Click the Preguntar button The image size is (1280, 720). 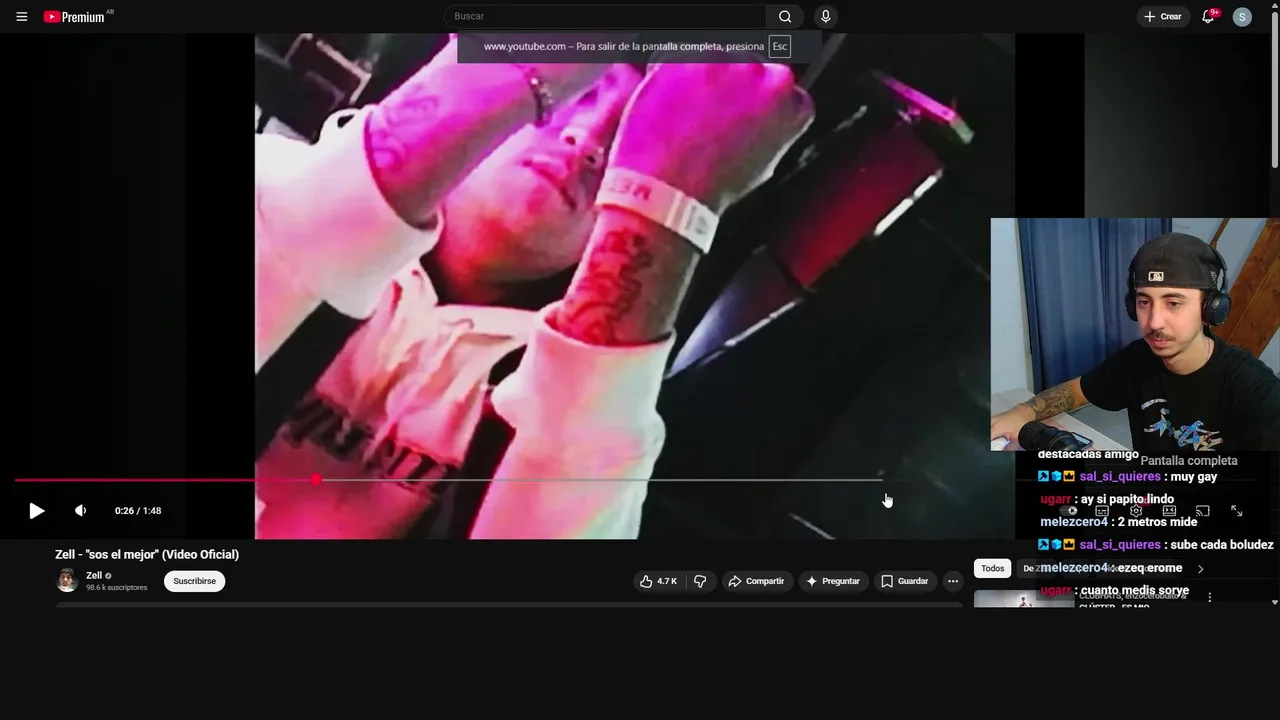[833, 581]
